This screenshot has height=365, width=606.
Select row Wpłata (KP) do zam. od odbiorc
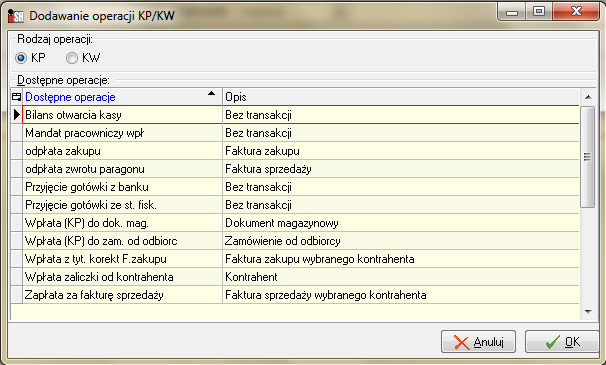(x=301, y=241)
